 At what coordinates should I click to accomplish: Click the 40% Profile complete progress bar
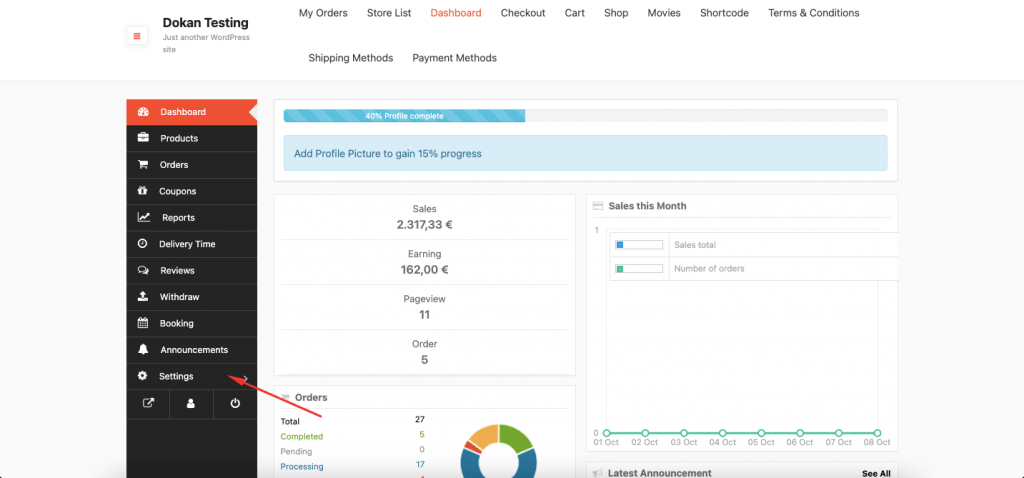click(404, 116)
